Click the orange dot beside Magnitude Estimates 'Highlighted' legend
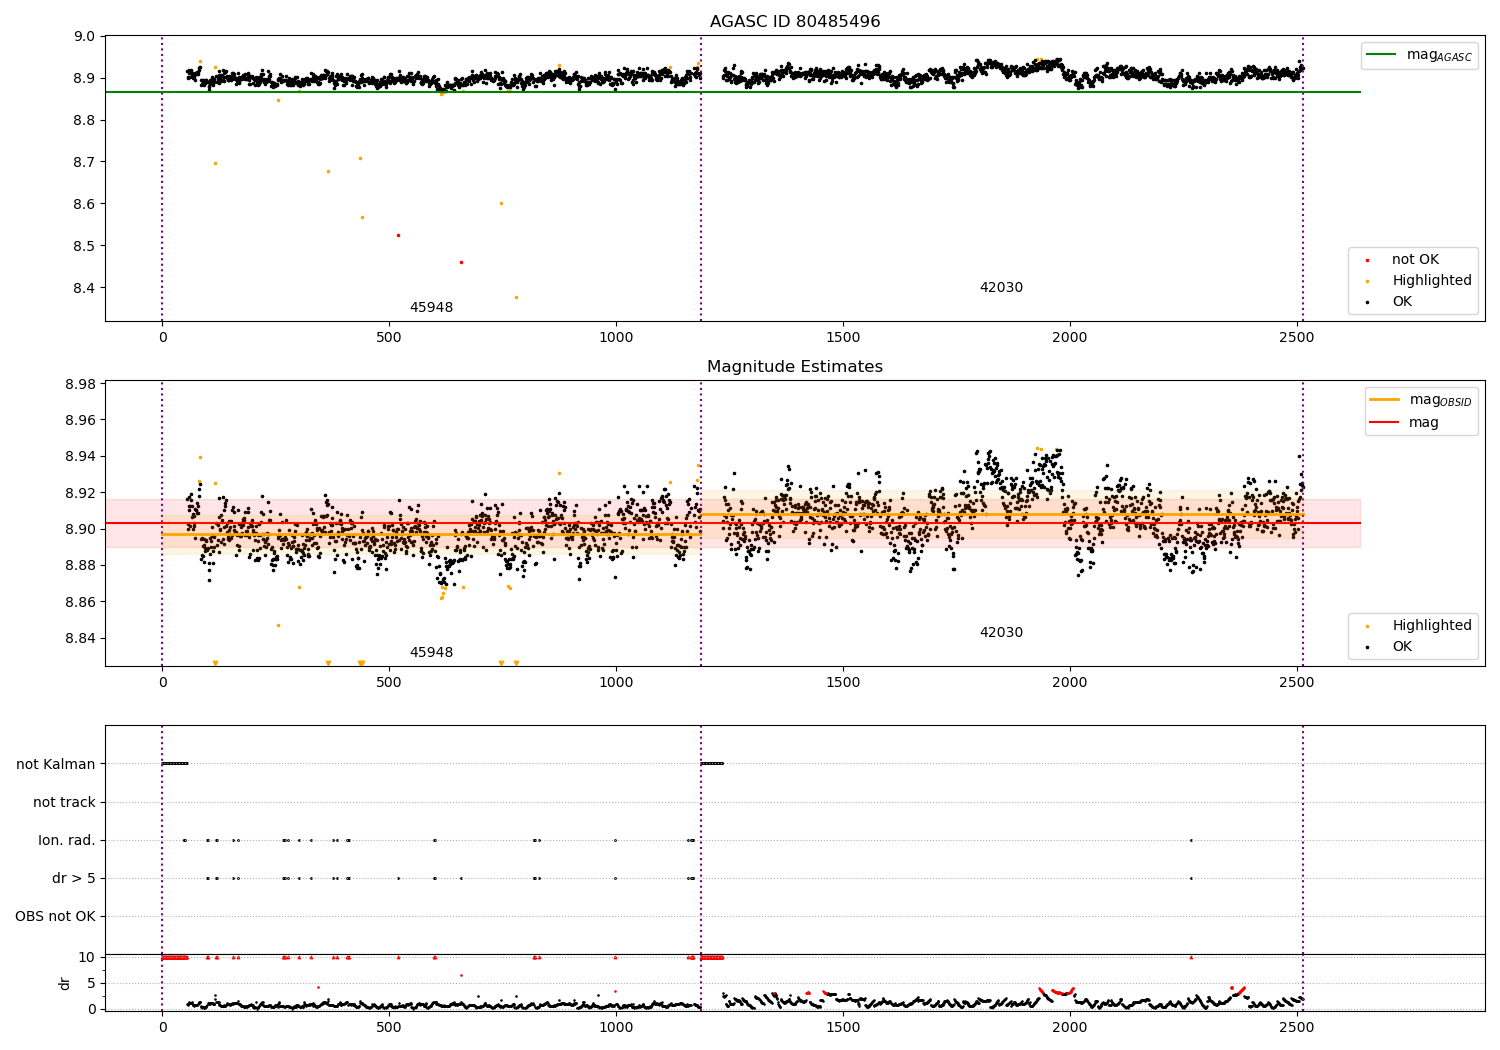 (x=1368, y=626)
